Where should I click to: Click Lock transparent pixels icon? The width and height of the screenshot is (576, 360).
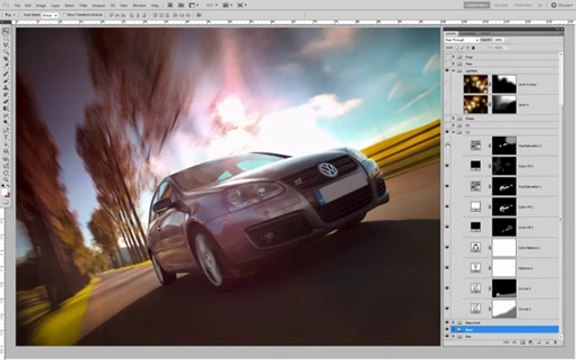pos(458,48)
